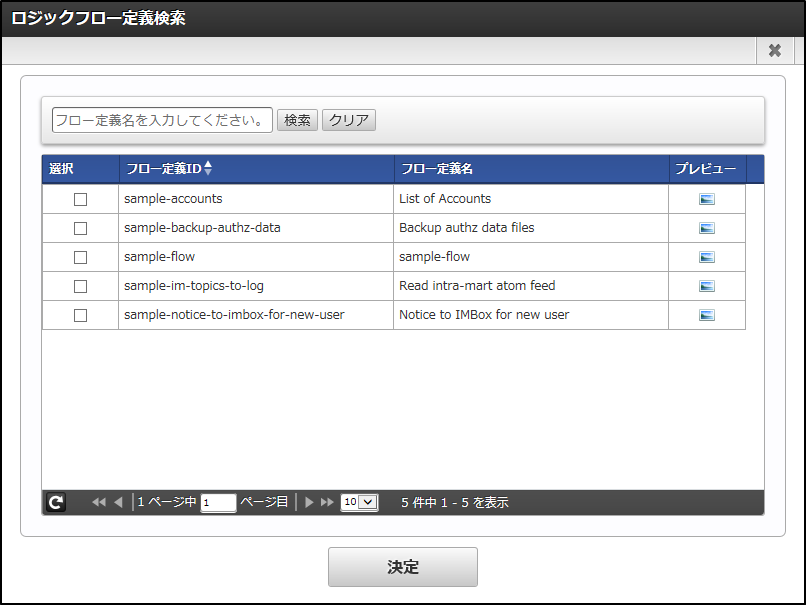Click the Backup authz data files cell

531,228
